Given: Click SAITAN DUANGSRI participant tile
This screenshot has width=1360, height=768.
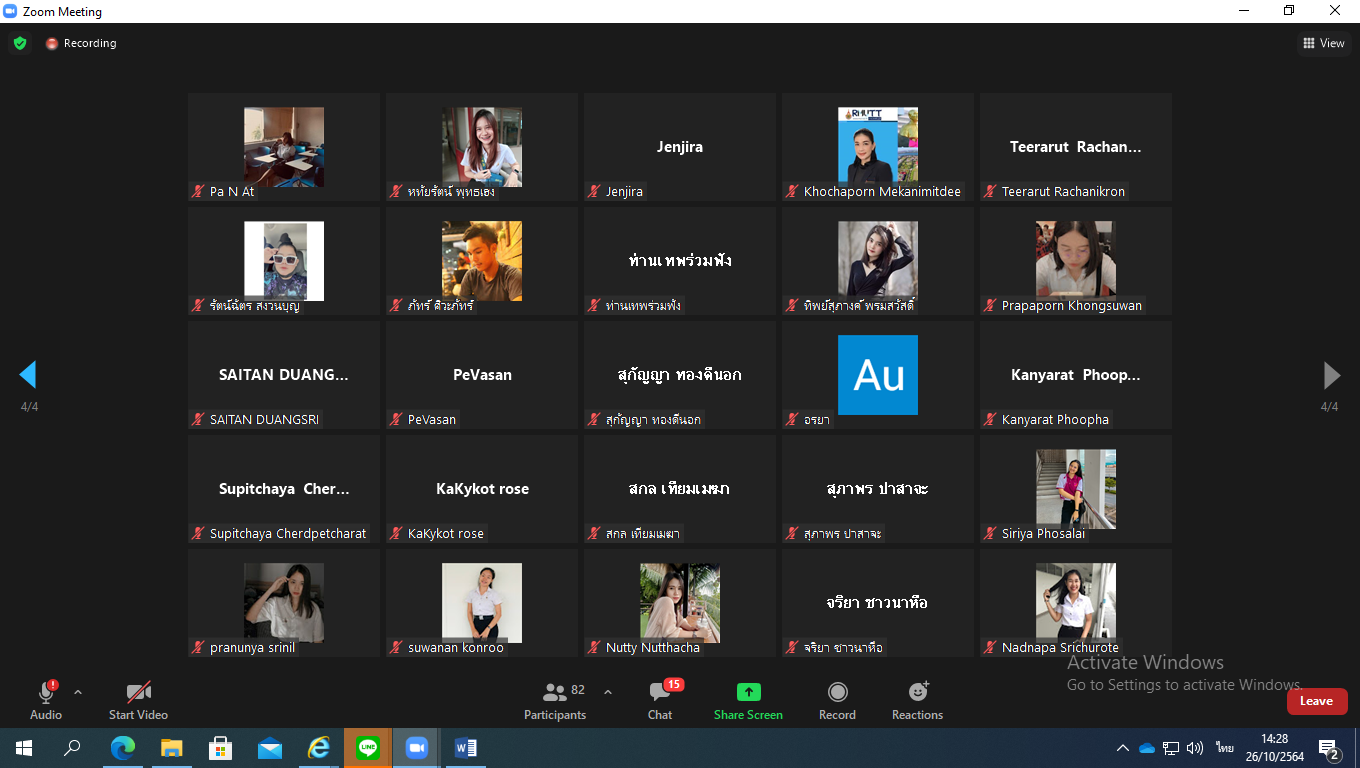Looking at the screenshot, I should click(x=284, y=375).
